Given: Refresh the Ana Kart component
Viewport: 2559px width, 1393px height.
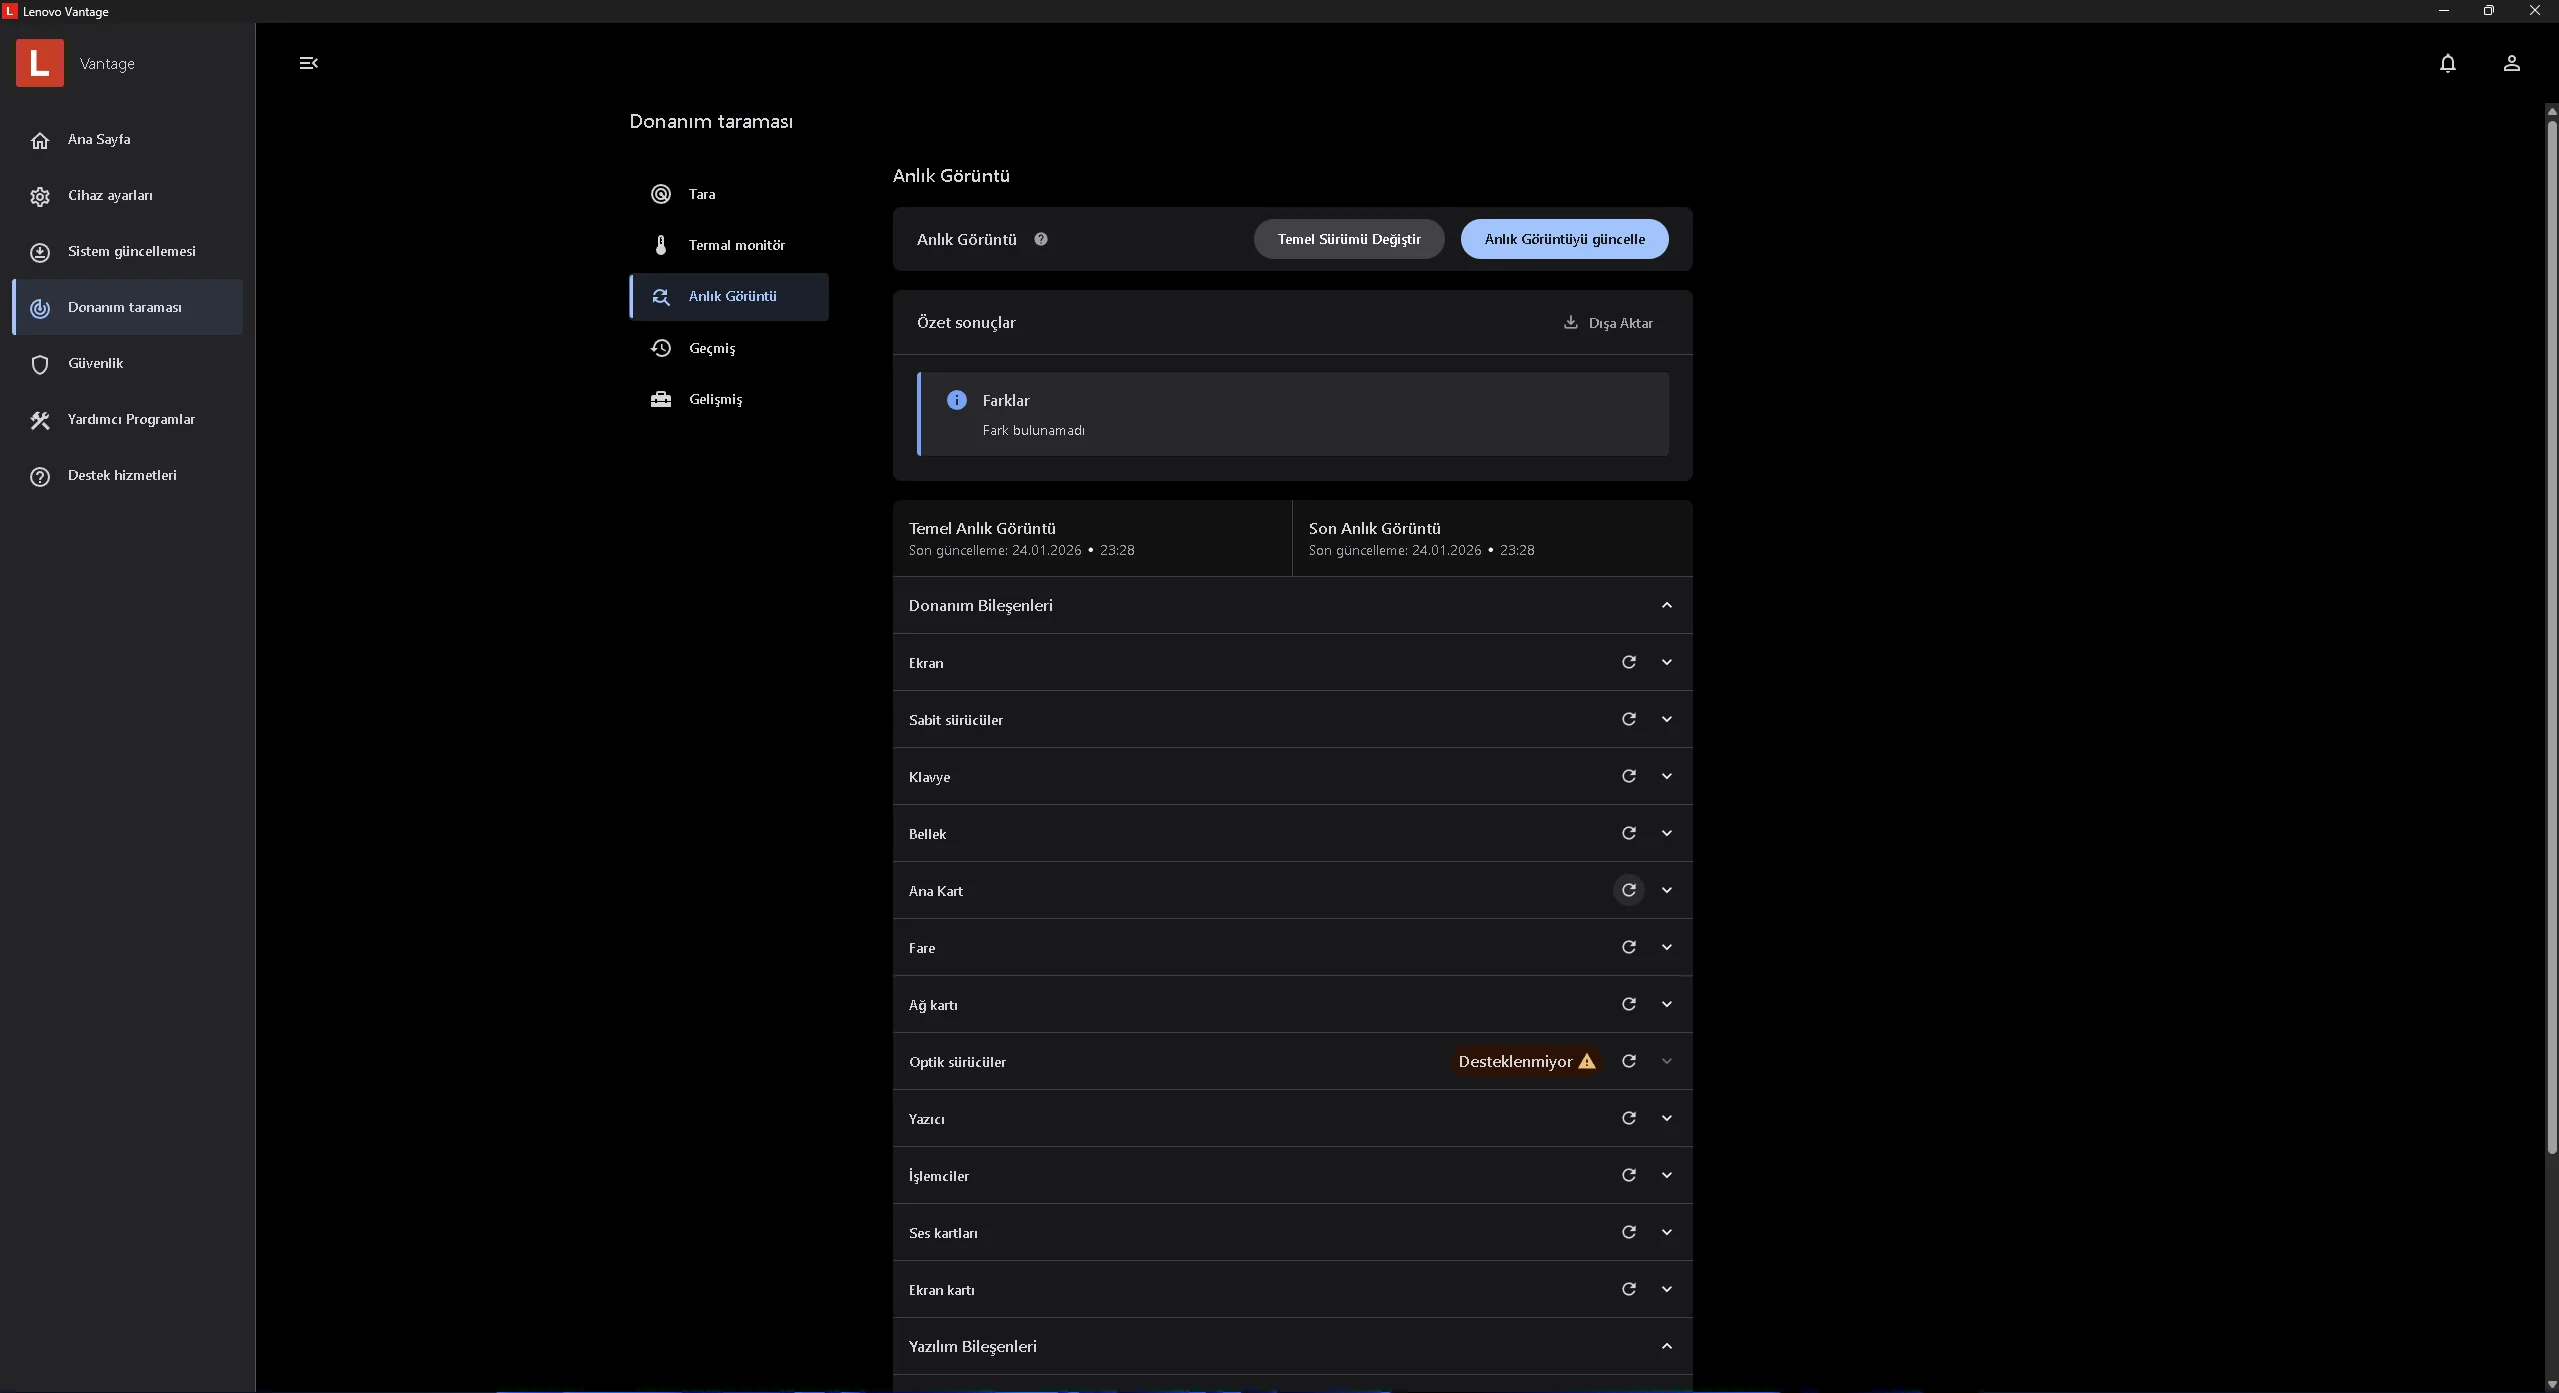Looking at the screenshot, I should [x=1628, y=890].
